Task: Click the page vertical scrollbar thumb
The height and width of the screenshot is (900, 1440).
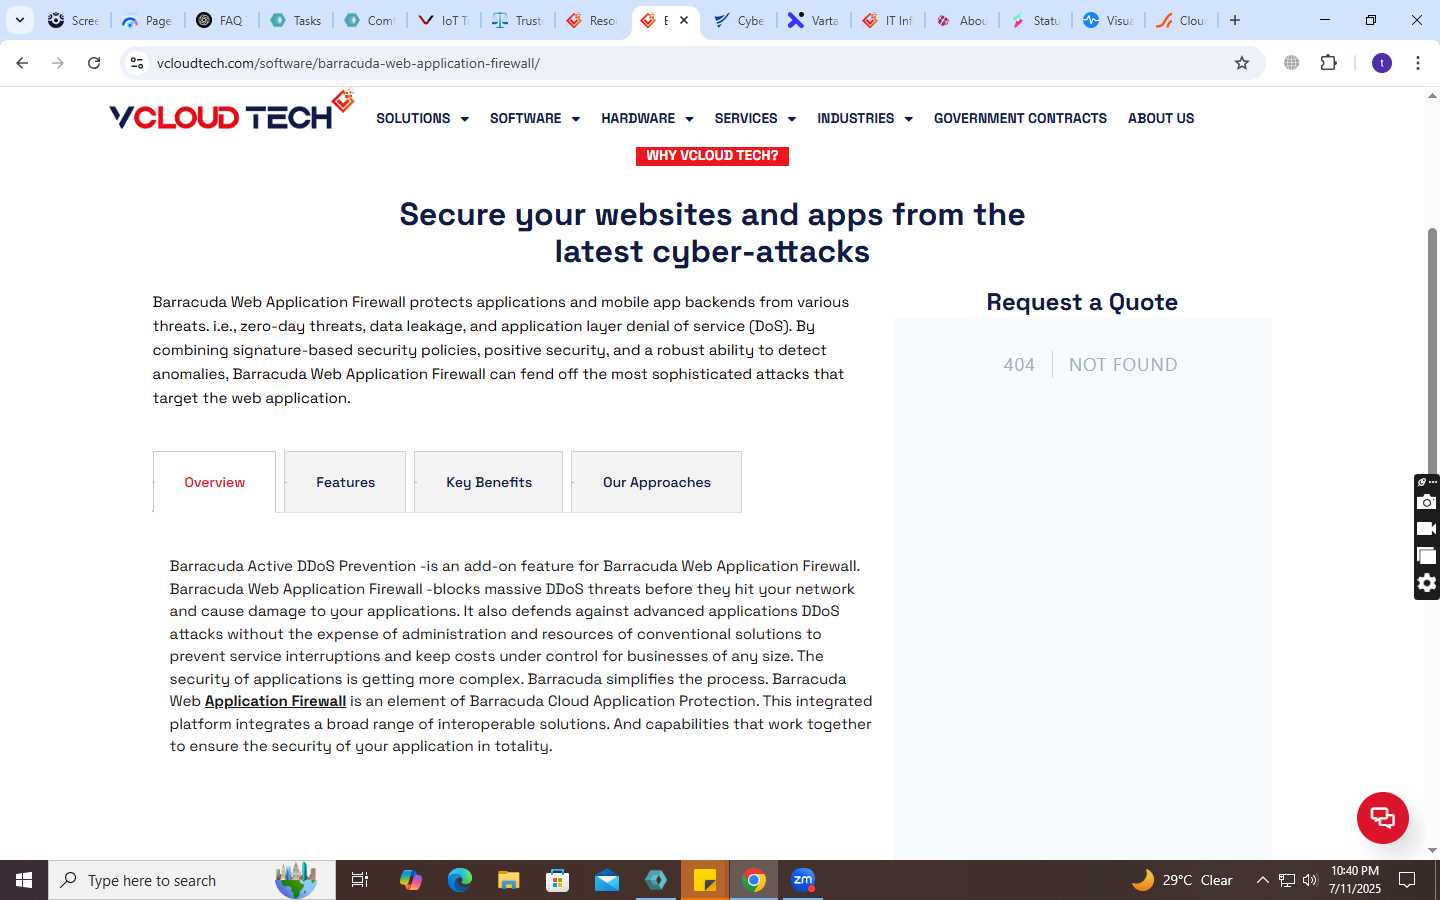Action: (x=1432, y=350)
